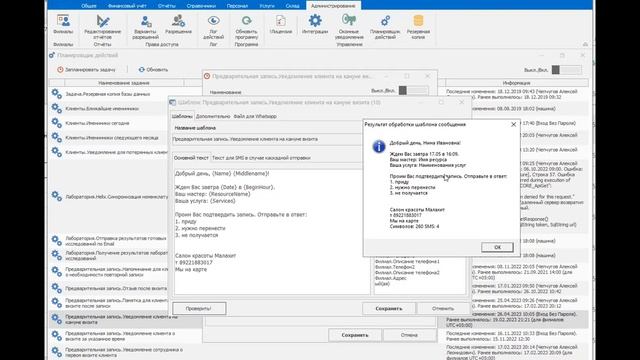Click inside the main template text area
640x360 pixels.
pos(272,231)
